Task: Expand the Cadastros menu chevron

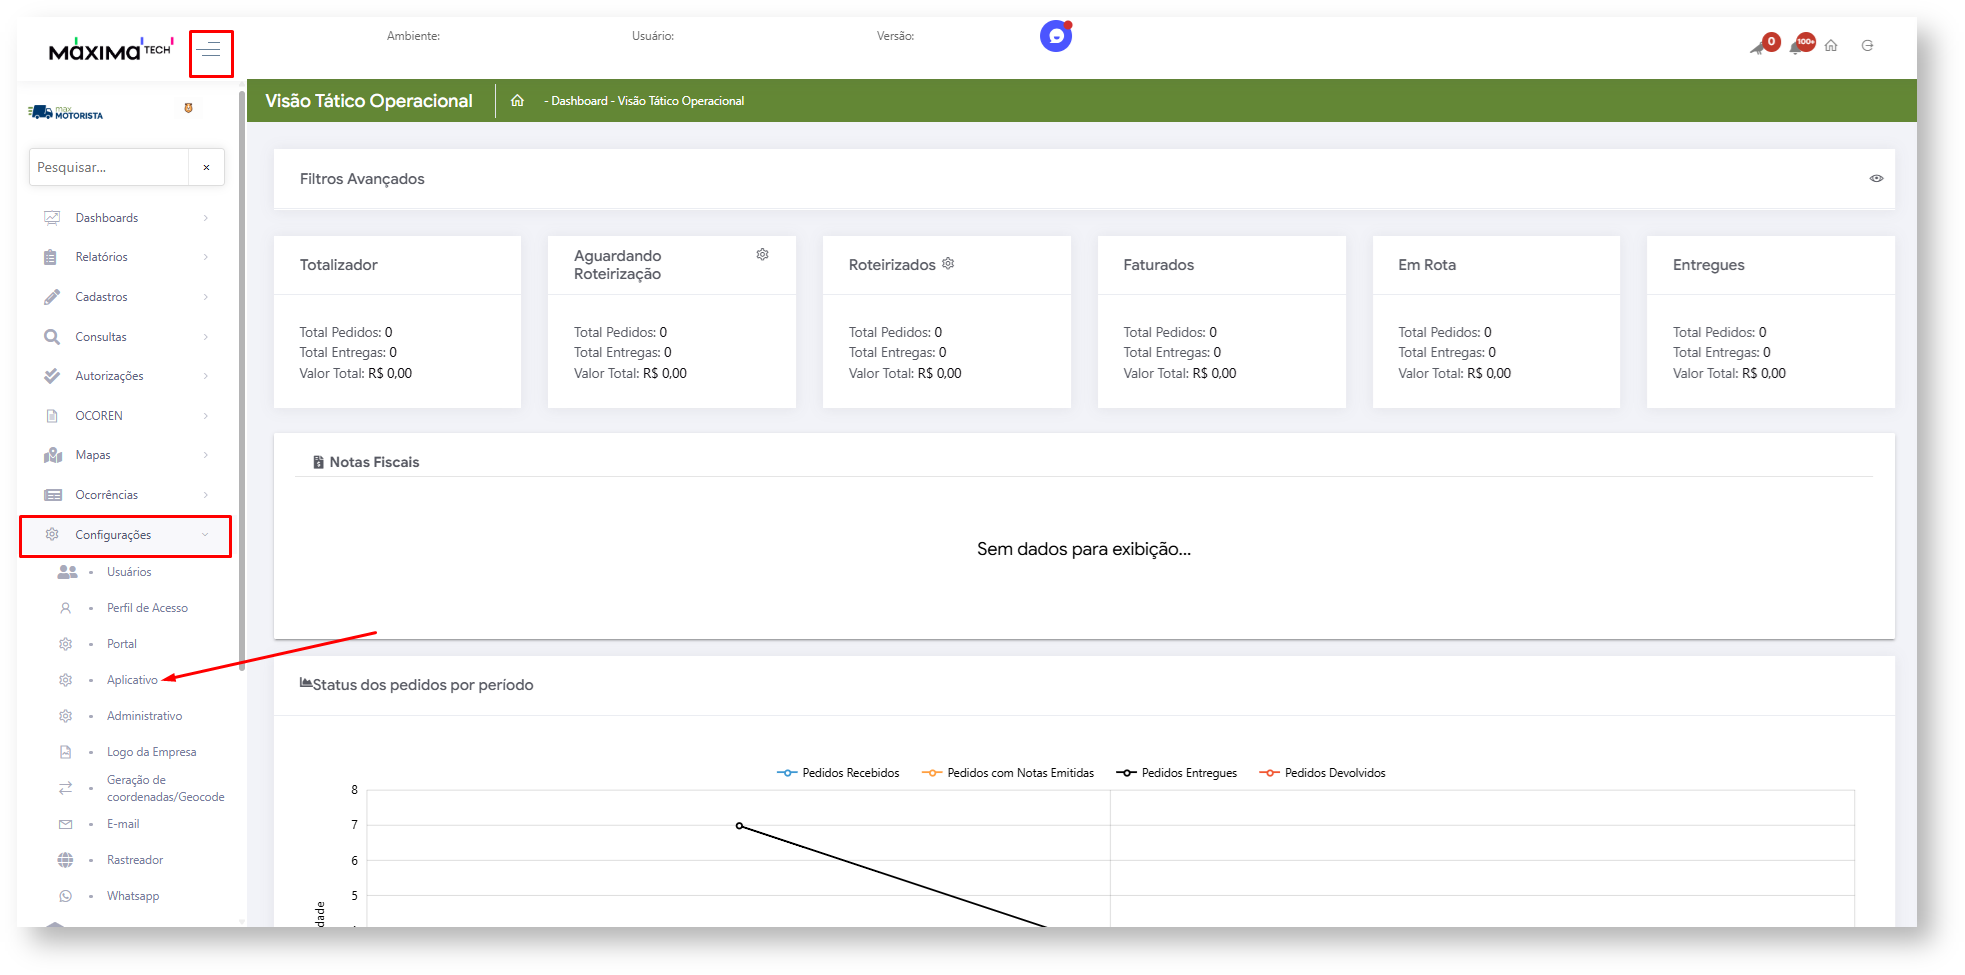Action: click(x=206, y=297)
